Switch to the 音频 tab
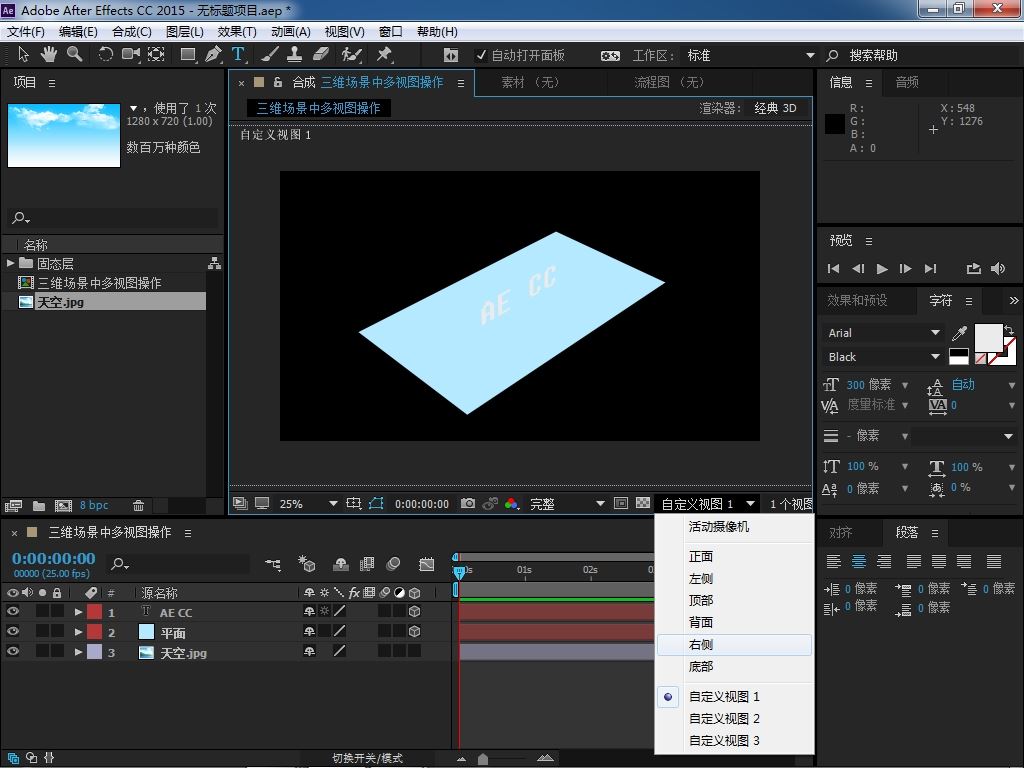 click(906, 82)
